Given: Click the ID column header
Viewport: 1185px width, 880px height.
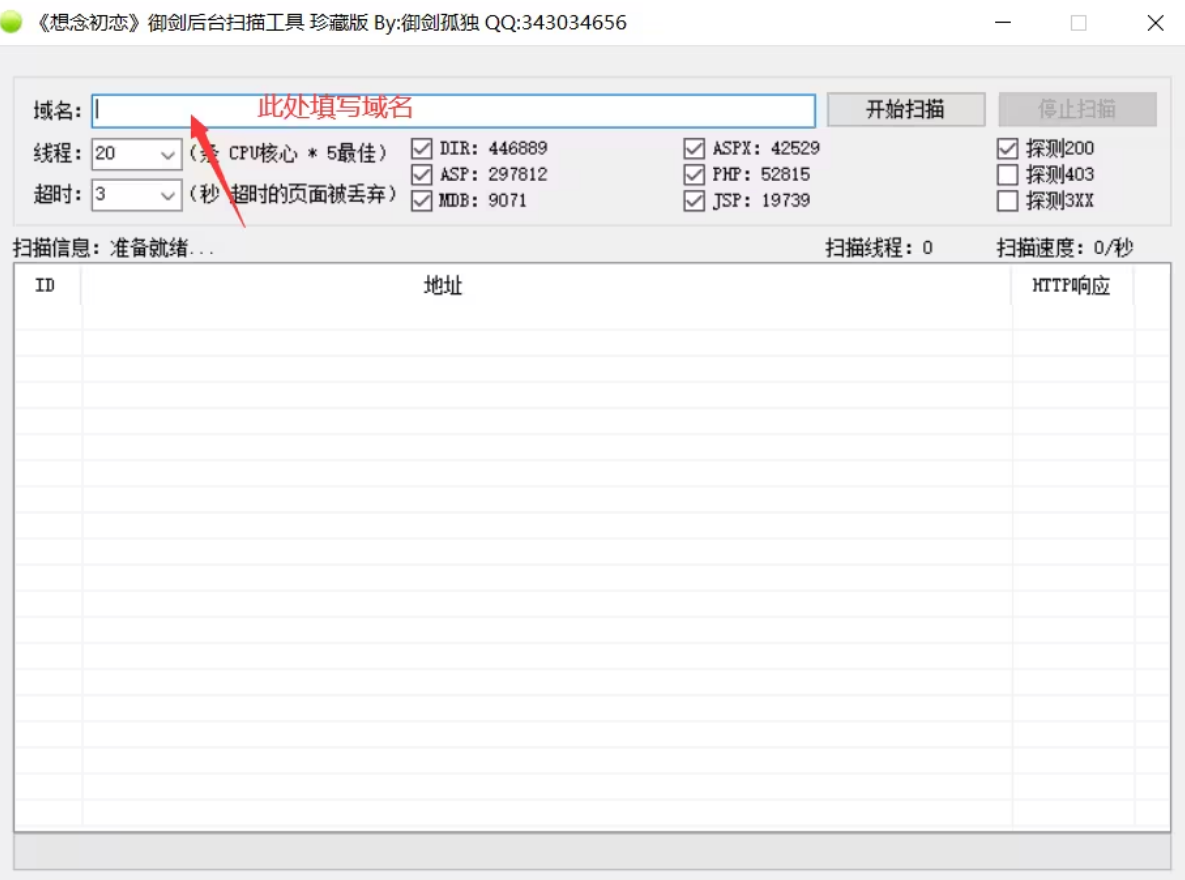Looking at the screenshot, I should click(46, 286).
